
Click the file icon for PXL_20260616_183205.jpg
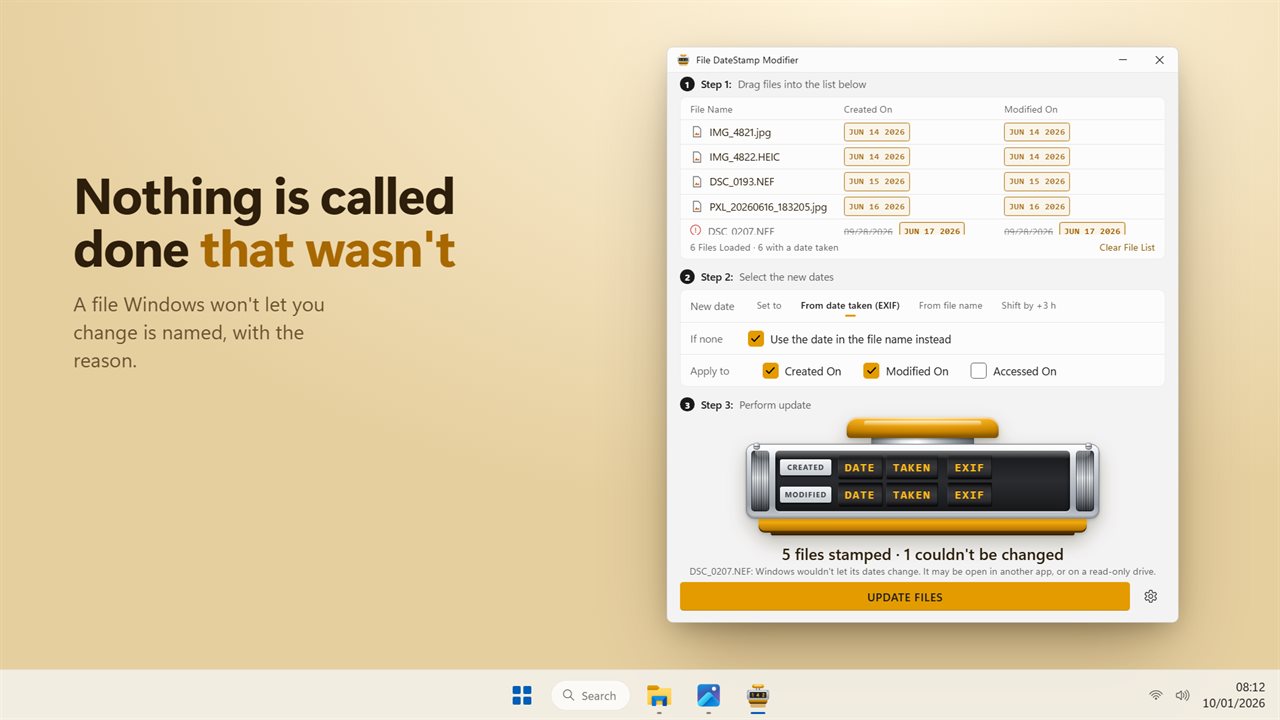[x=697, y=207]
